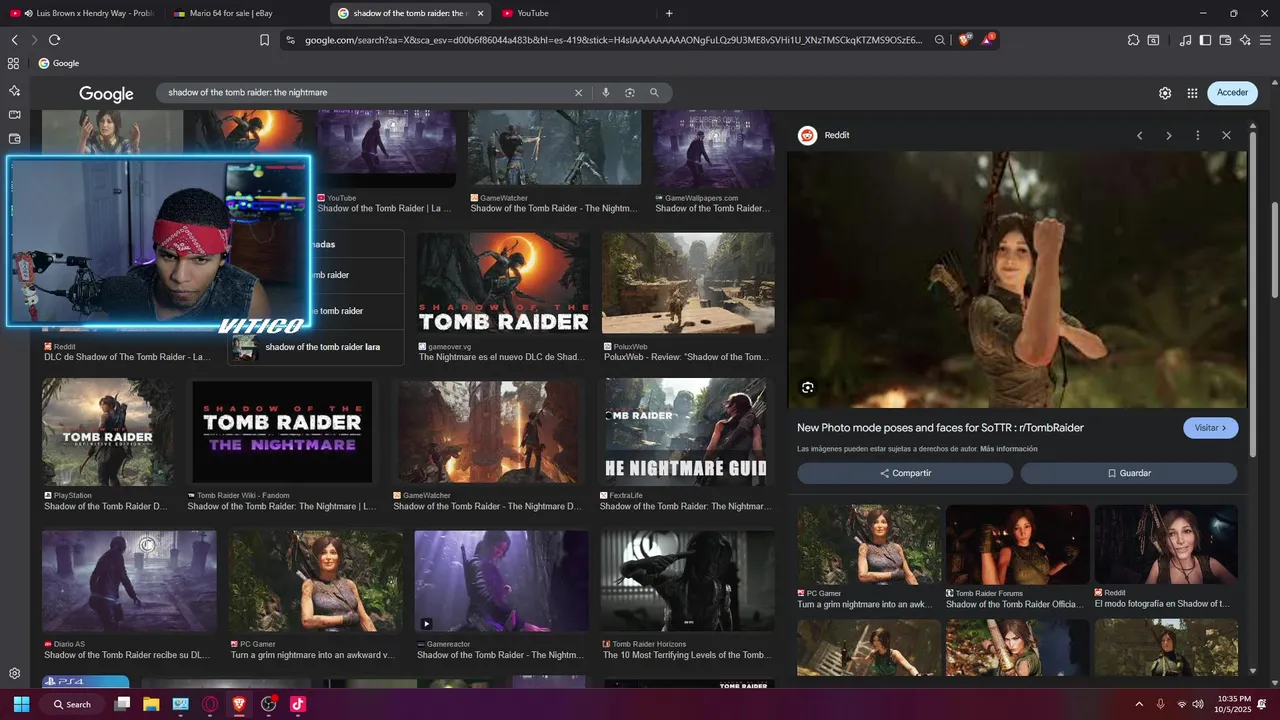Click the taskbar Search box
1280x720 pixels.
pyautogui.click(x=72, y=704)
